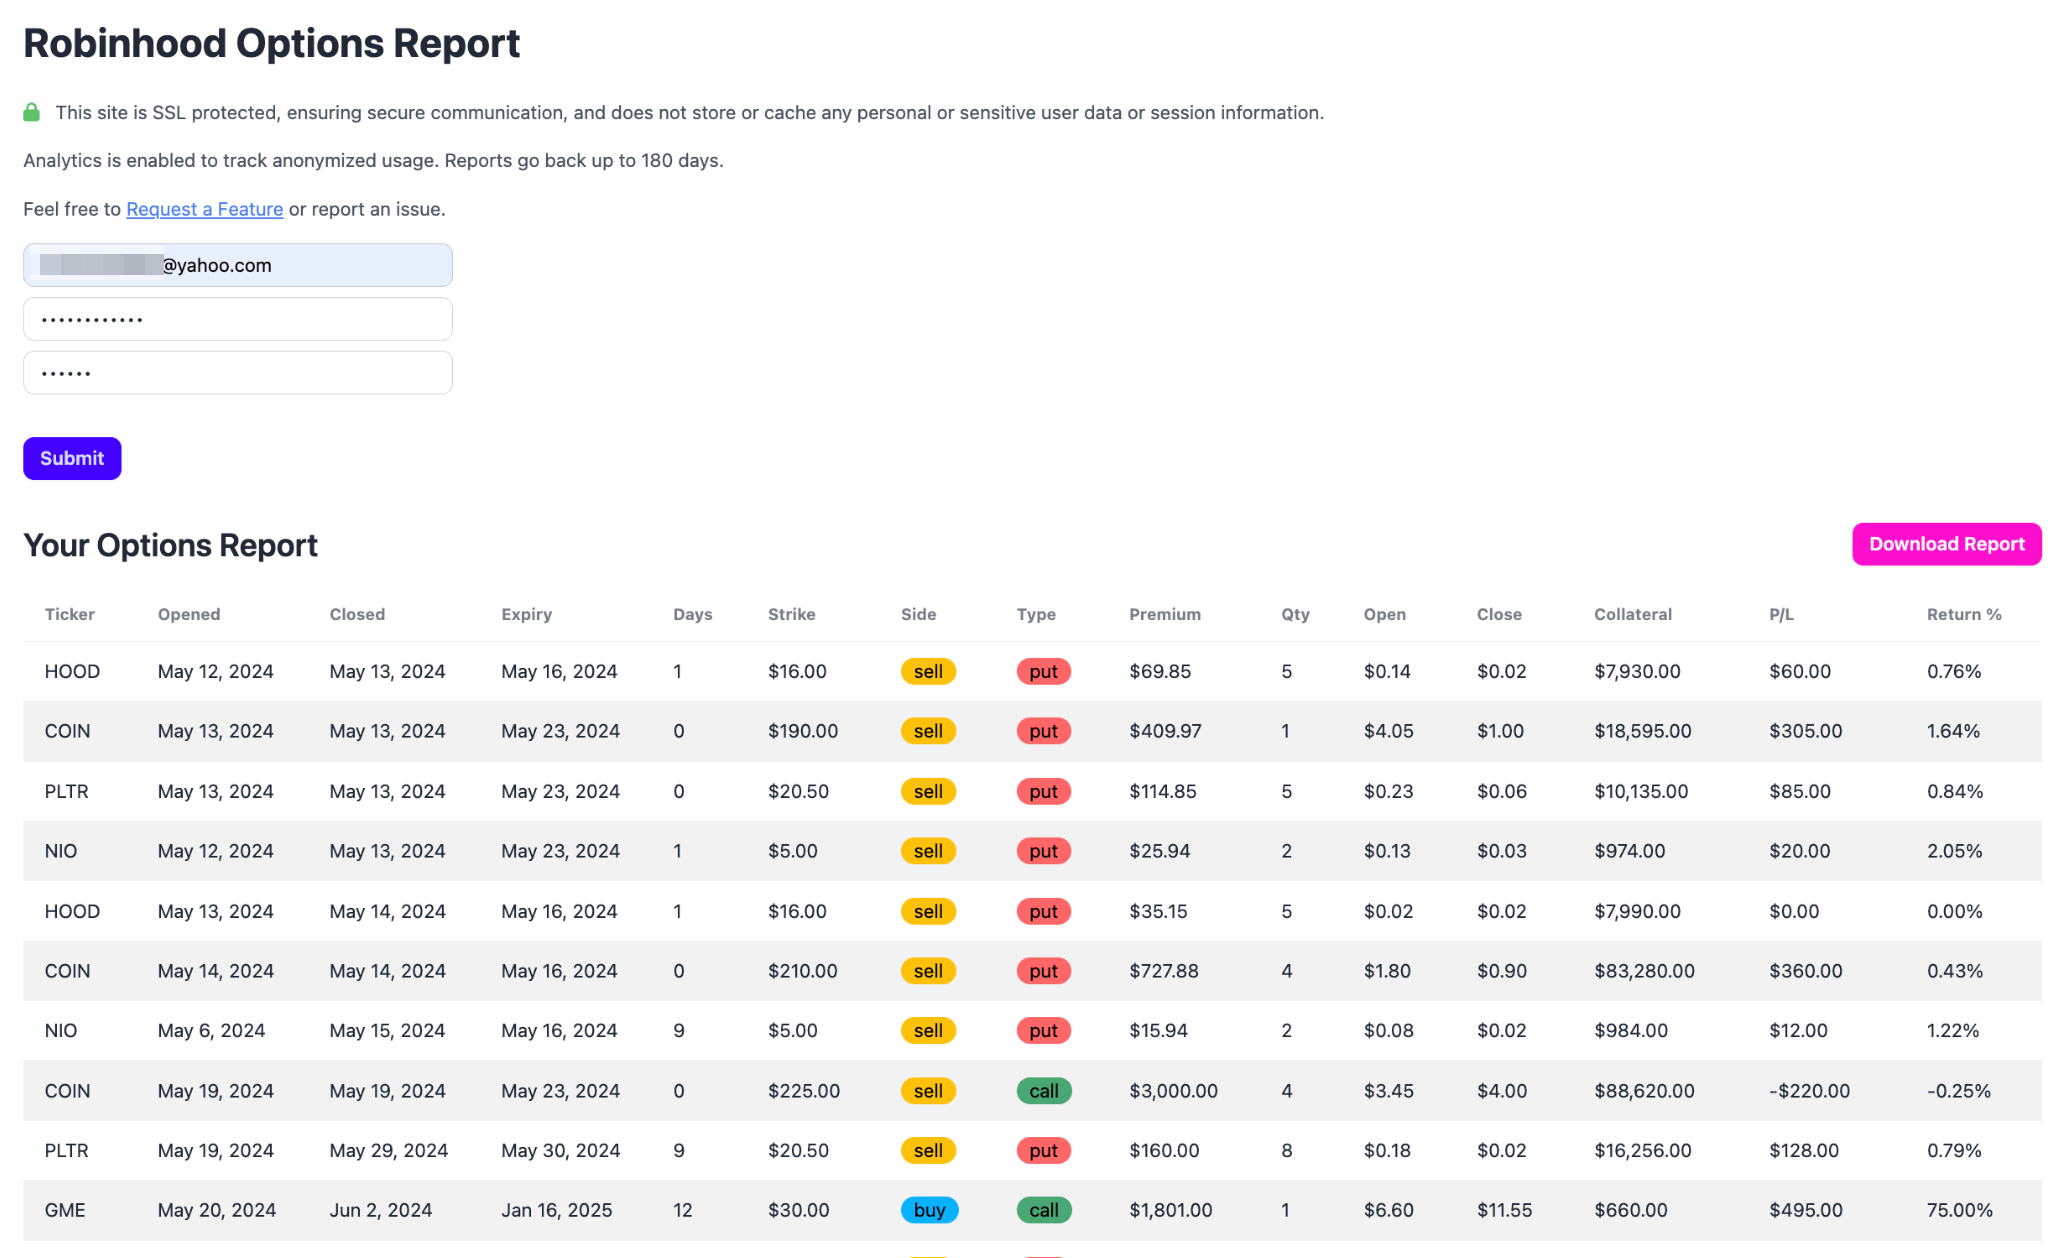Click the 0.00% return value
The height and width of the screenshot is (1258, 2066).
(x=1955, y=911)
